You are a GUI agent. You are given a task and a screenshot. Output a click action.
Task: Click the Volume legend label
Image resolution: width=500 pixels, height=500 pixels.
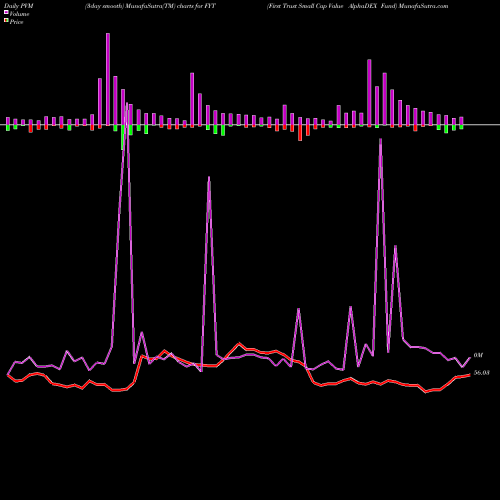19,14
